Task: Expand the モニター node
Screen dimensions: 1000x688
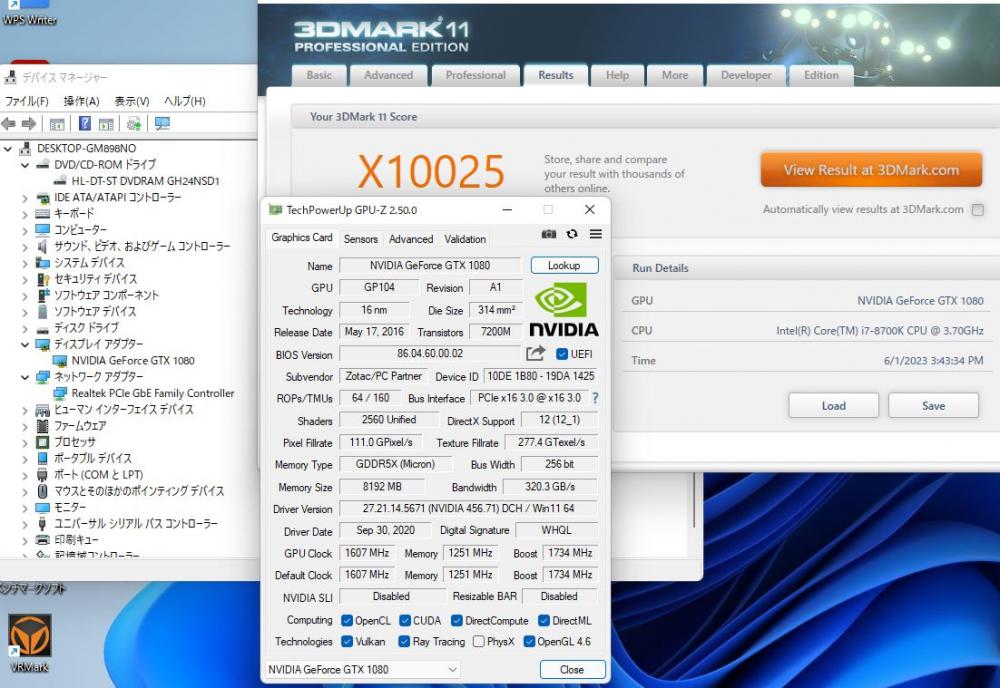Action: coord(25,508)
